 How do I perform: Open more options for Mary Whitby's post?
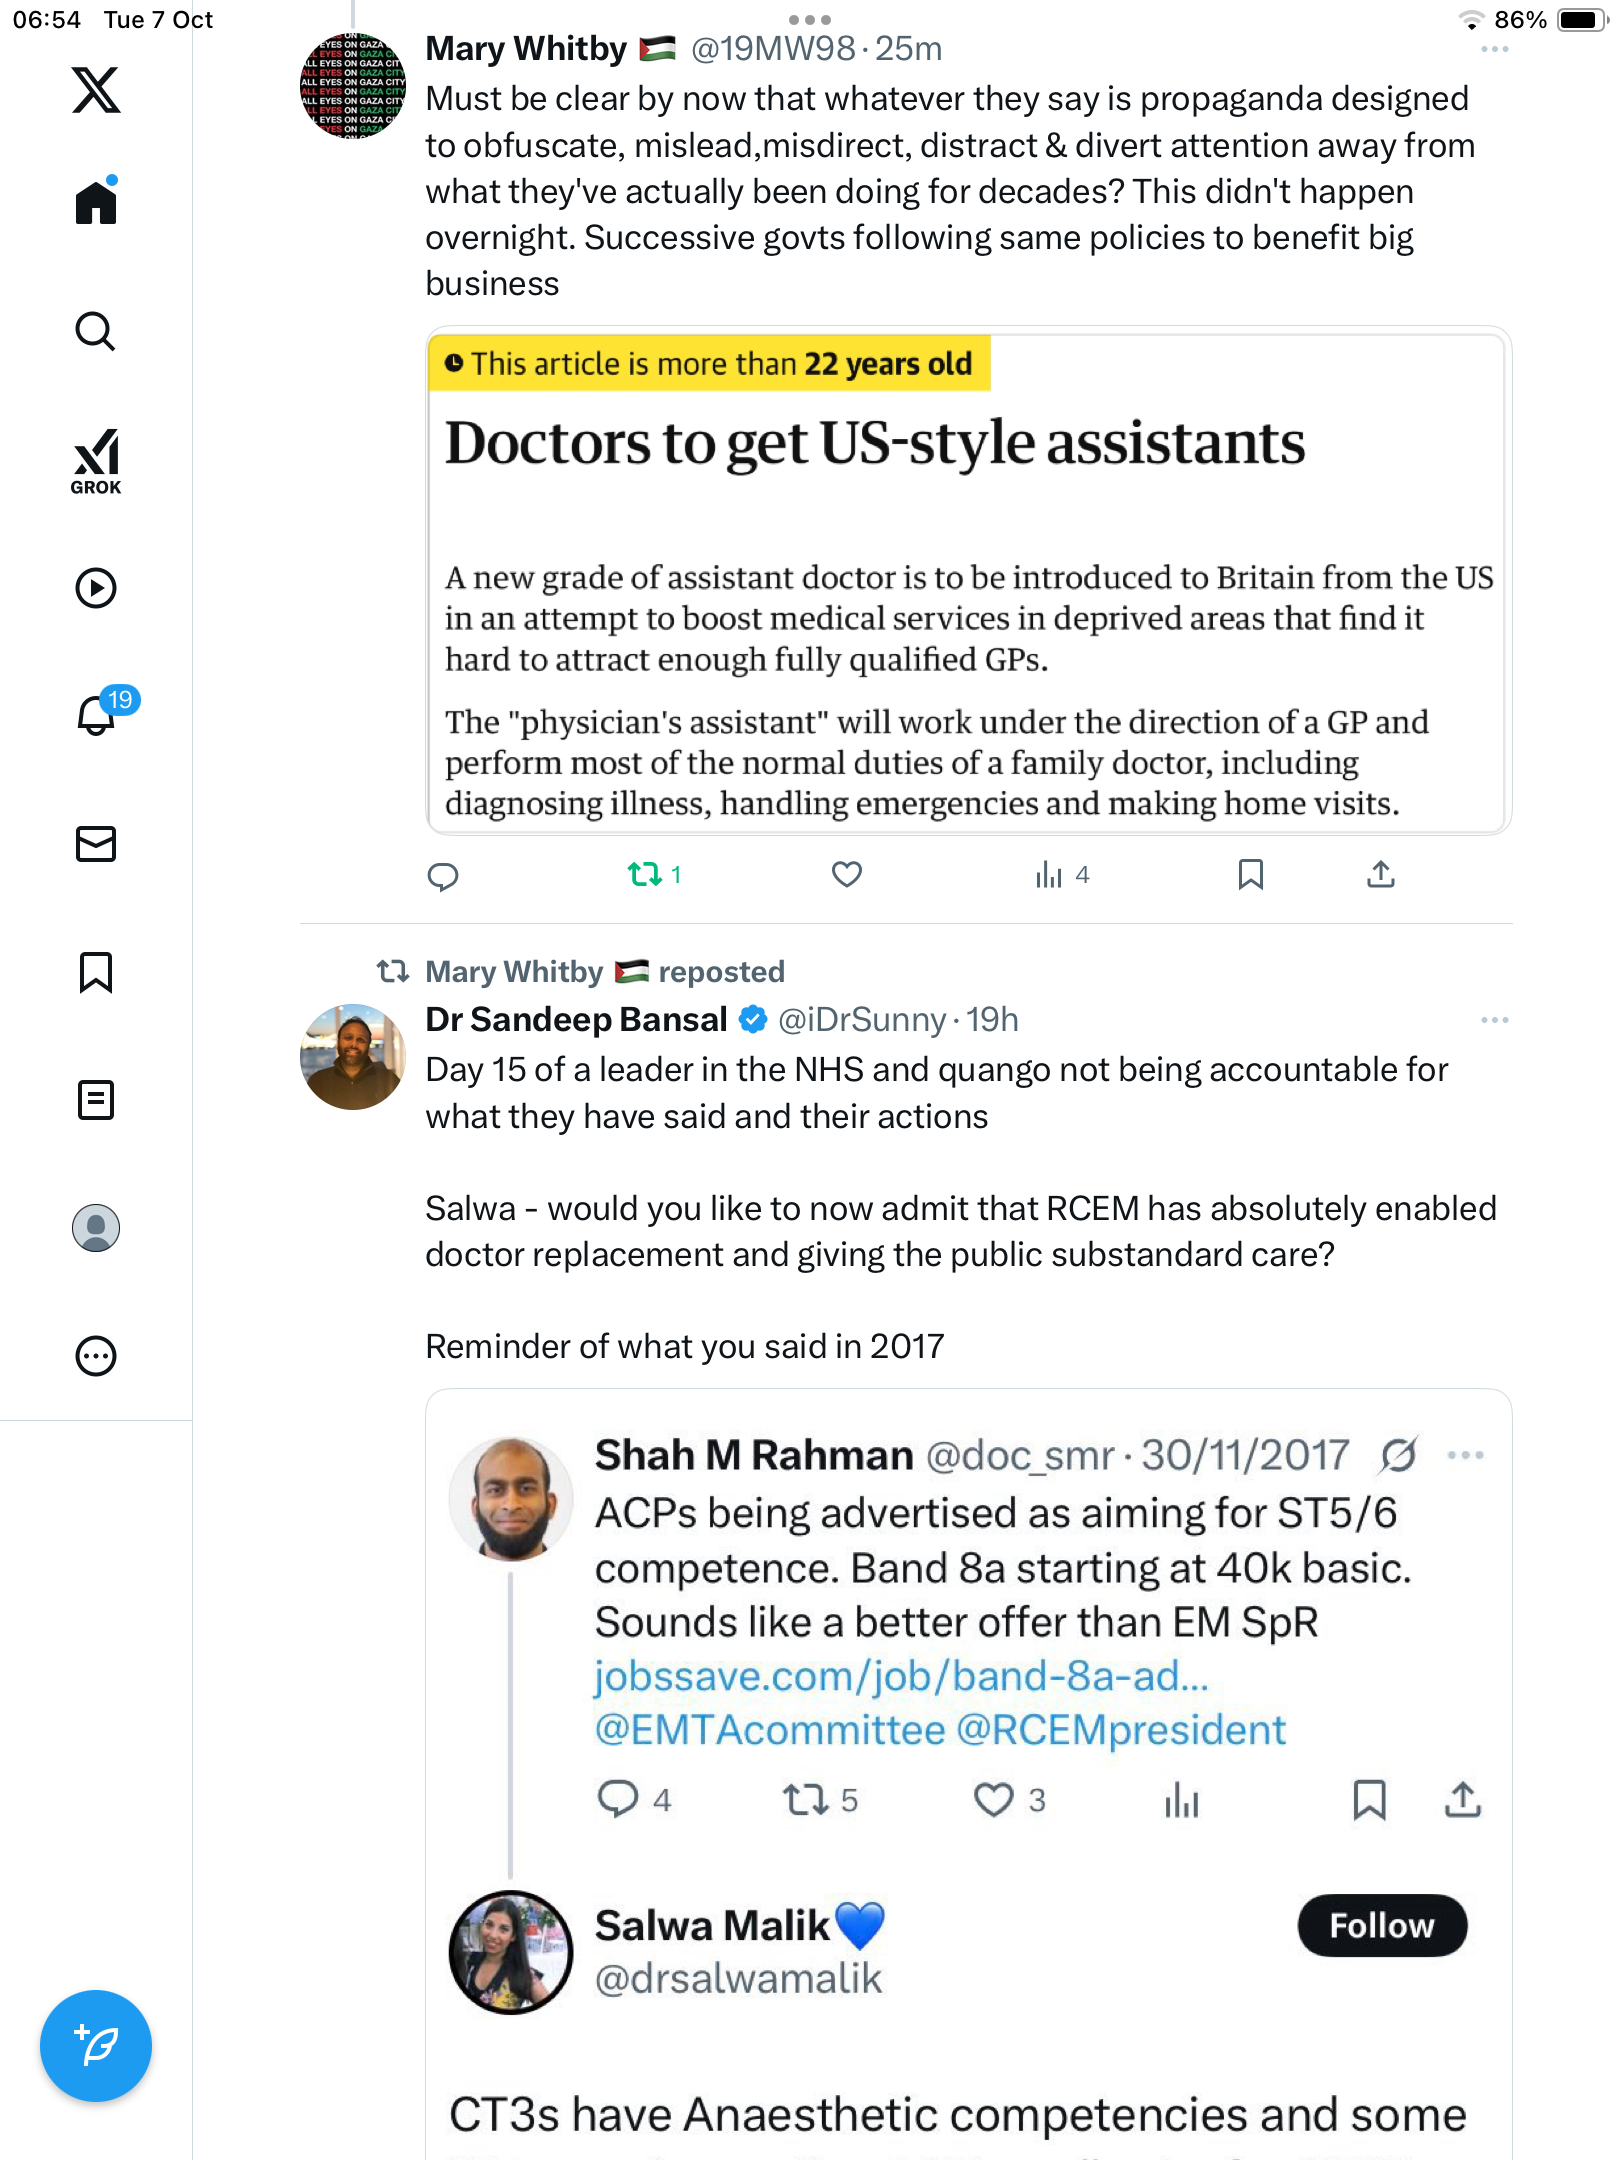pos(1494,50)
